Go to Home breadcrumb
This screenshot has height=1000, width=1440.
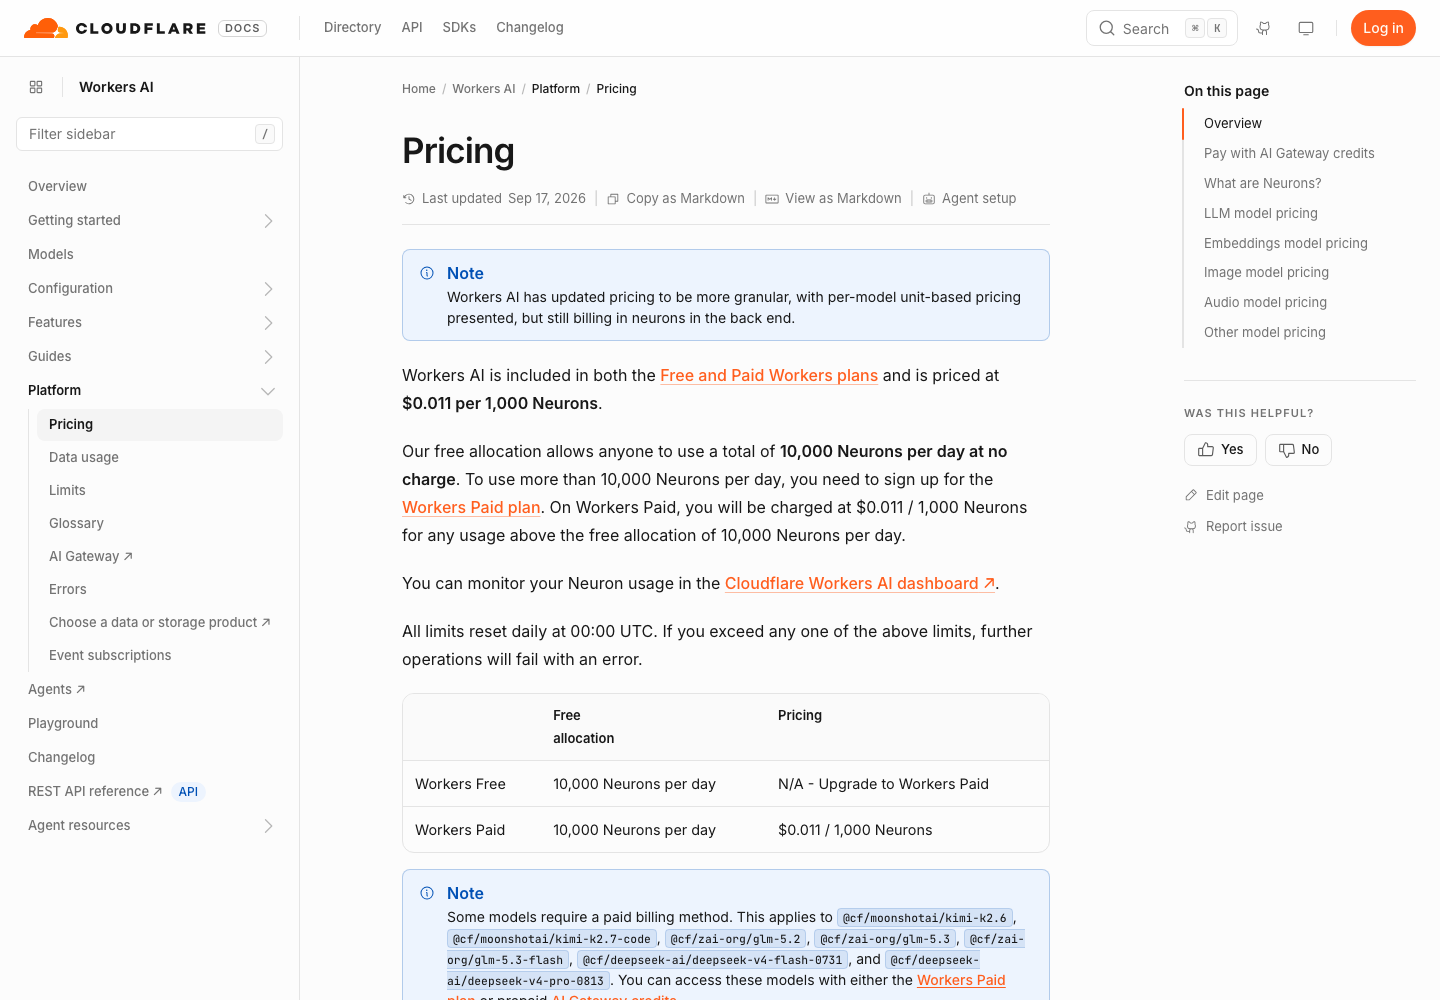point(419,89)
